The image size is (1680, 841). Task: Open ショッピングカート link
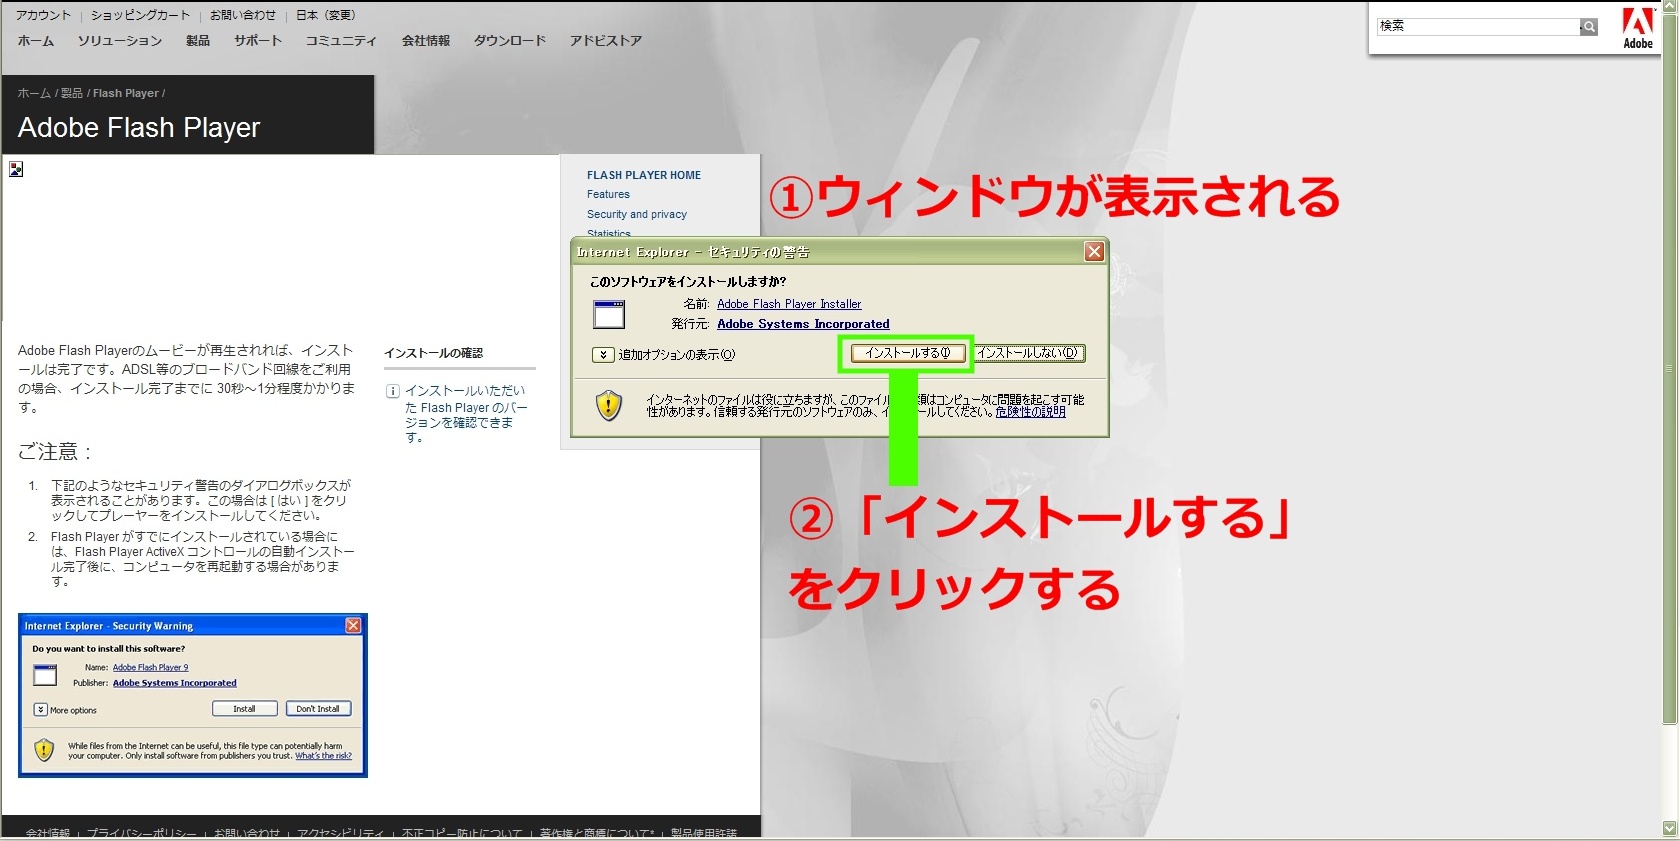[x=140, y=15]
